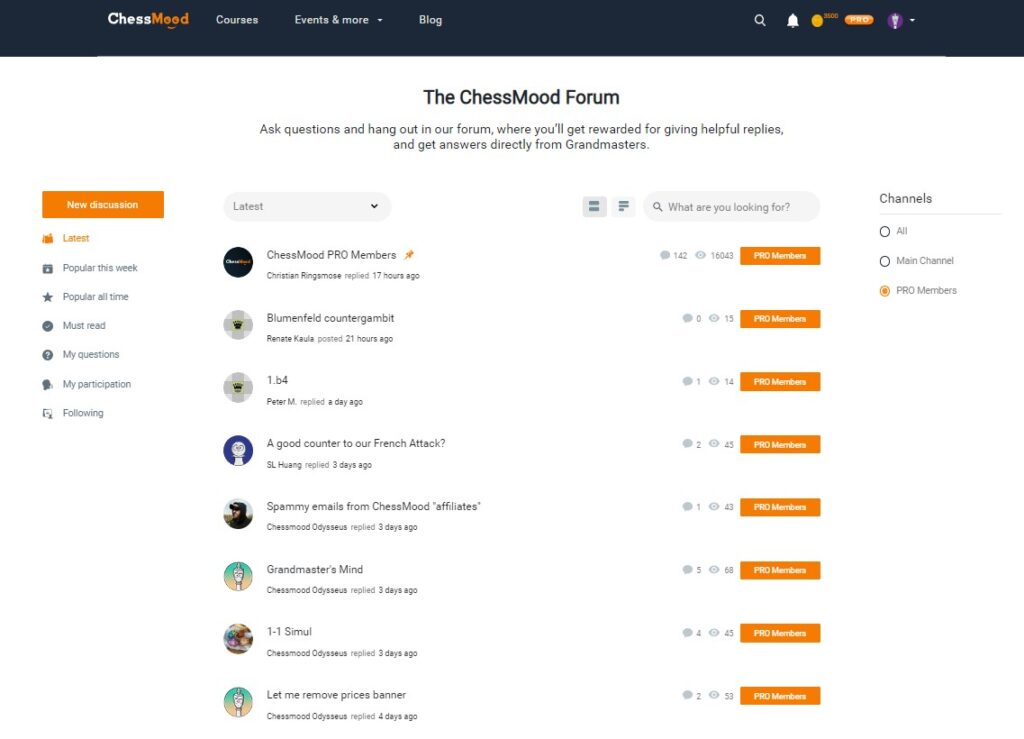Open the Blog menu item
Image resolution: width=1024 pixels, height=739 pixels.
pyautogui.click(x=430, y=20)
